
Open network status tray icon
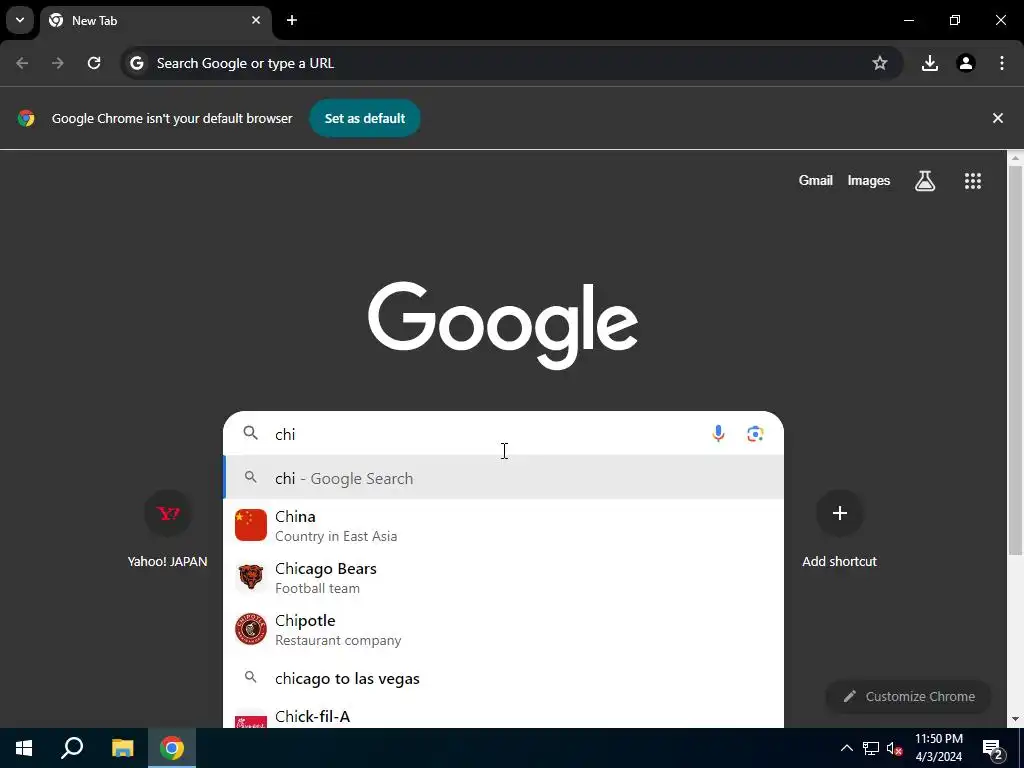click(x=871, y=748)
